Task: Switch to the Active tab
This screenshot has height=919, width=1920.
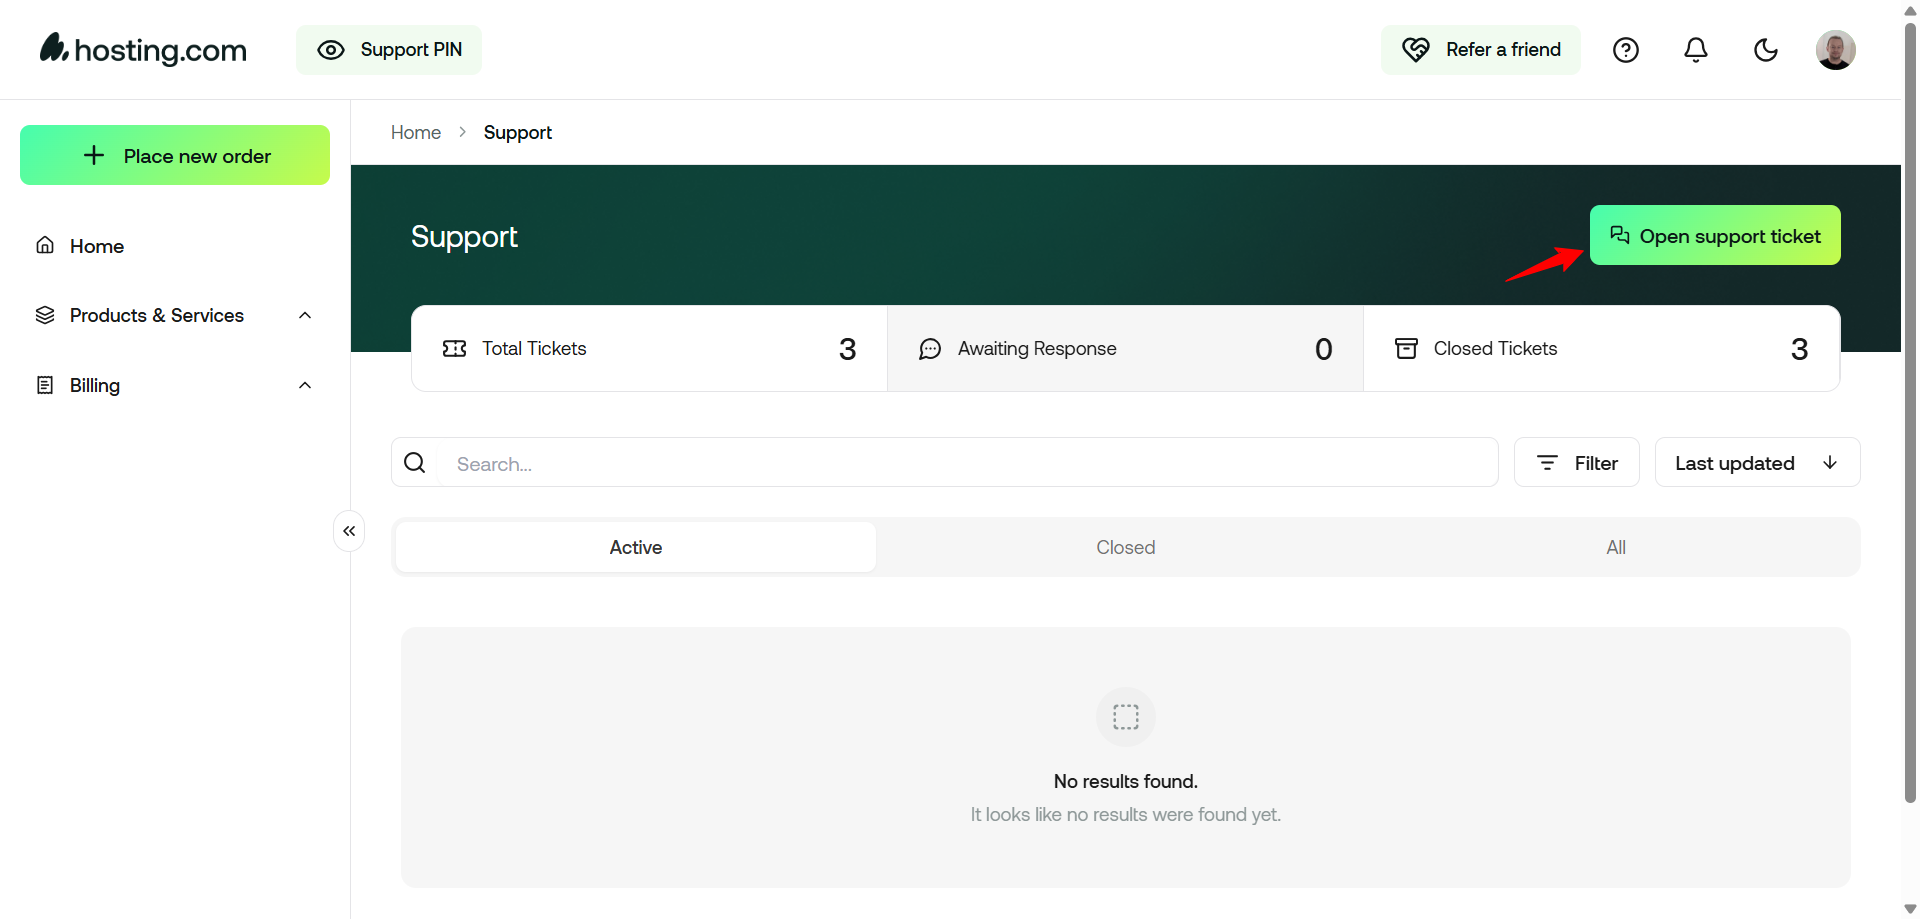Action: pyautogui.click(x=636, y=547)
